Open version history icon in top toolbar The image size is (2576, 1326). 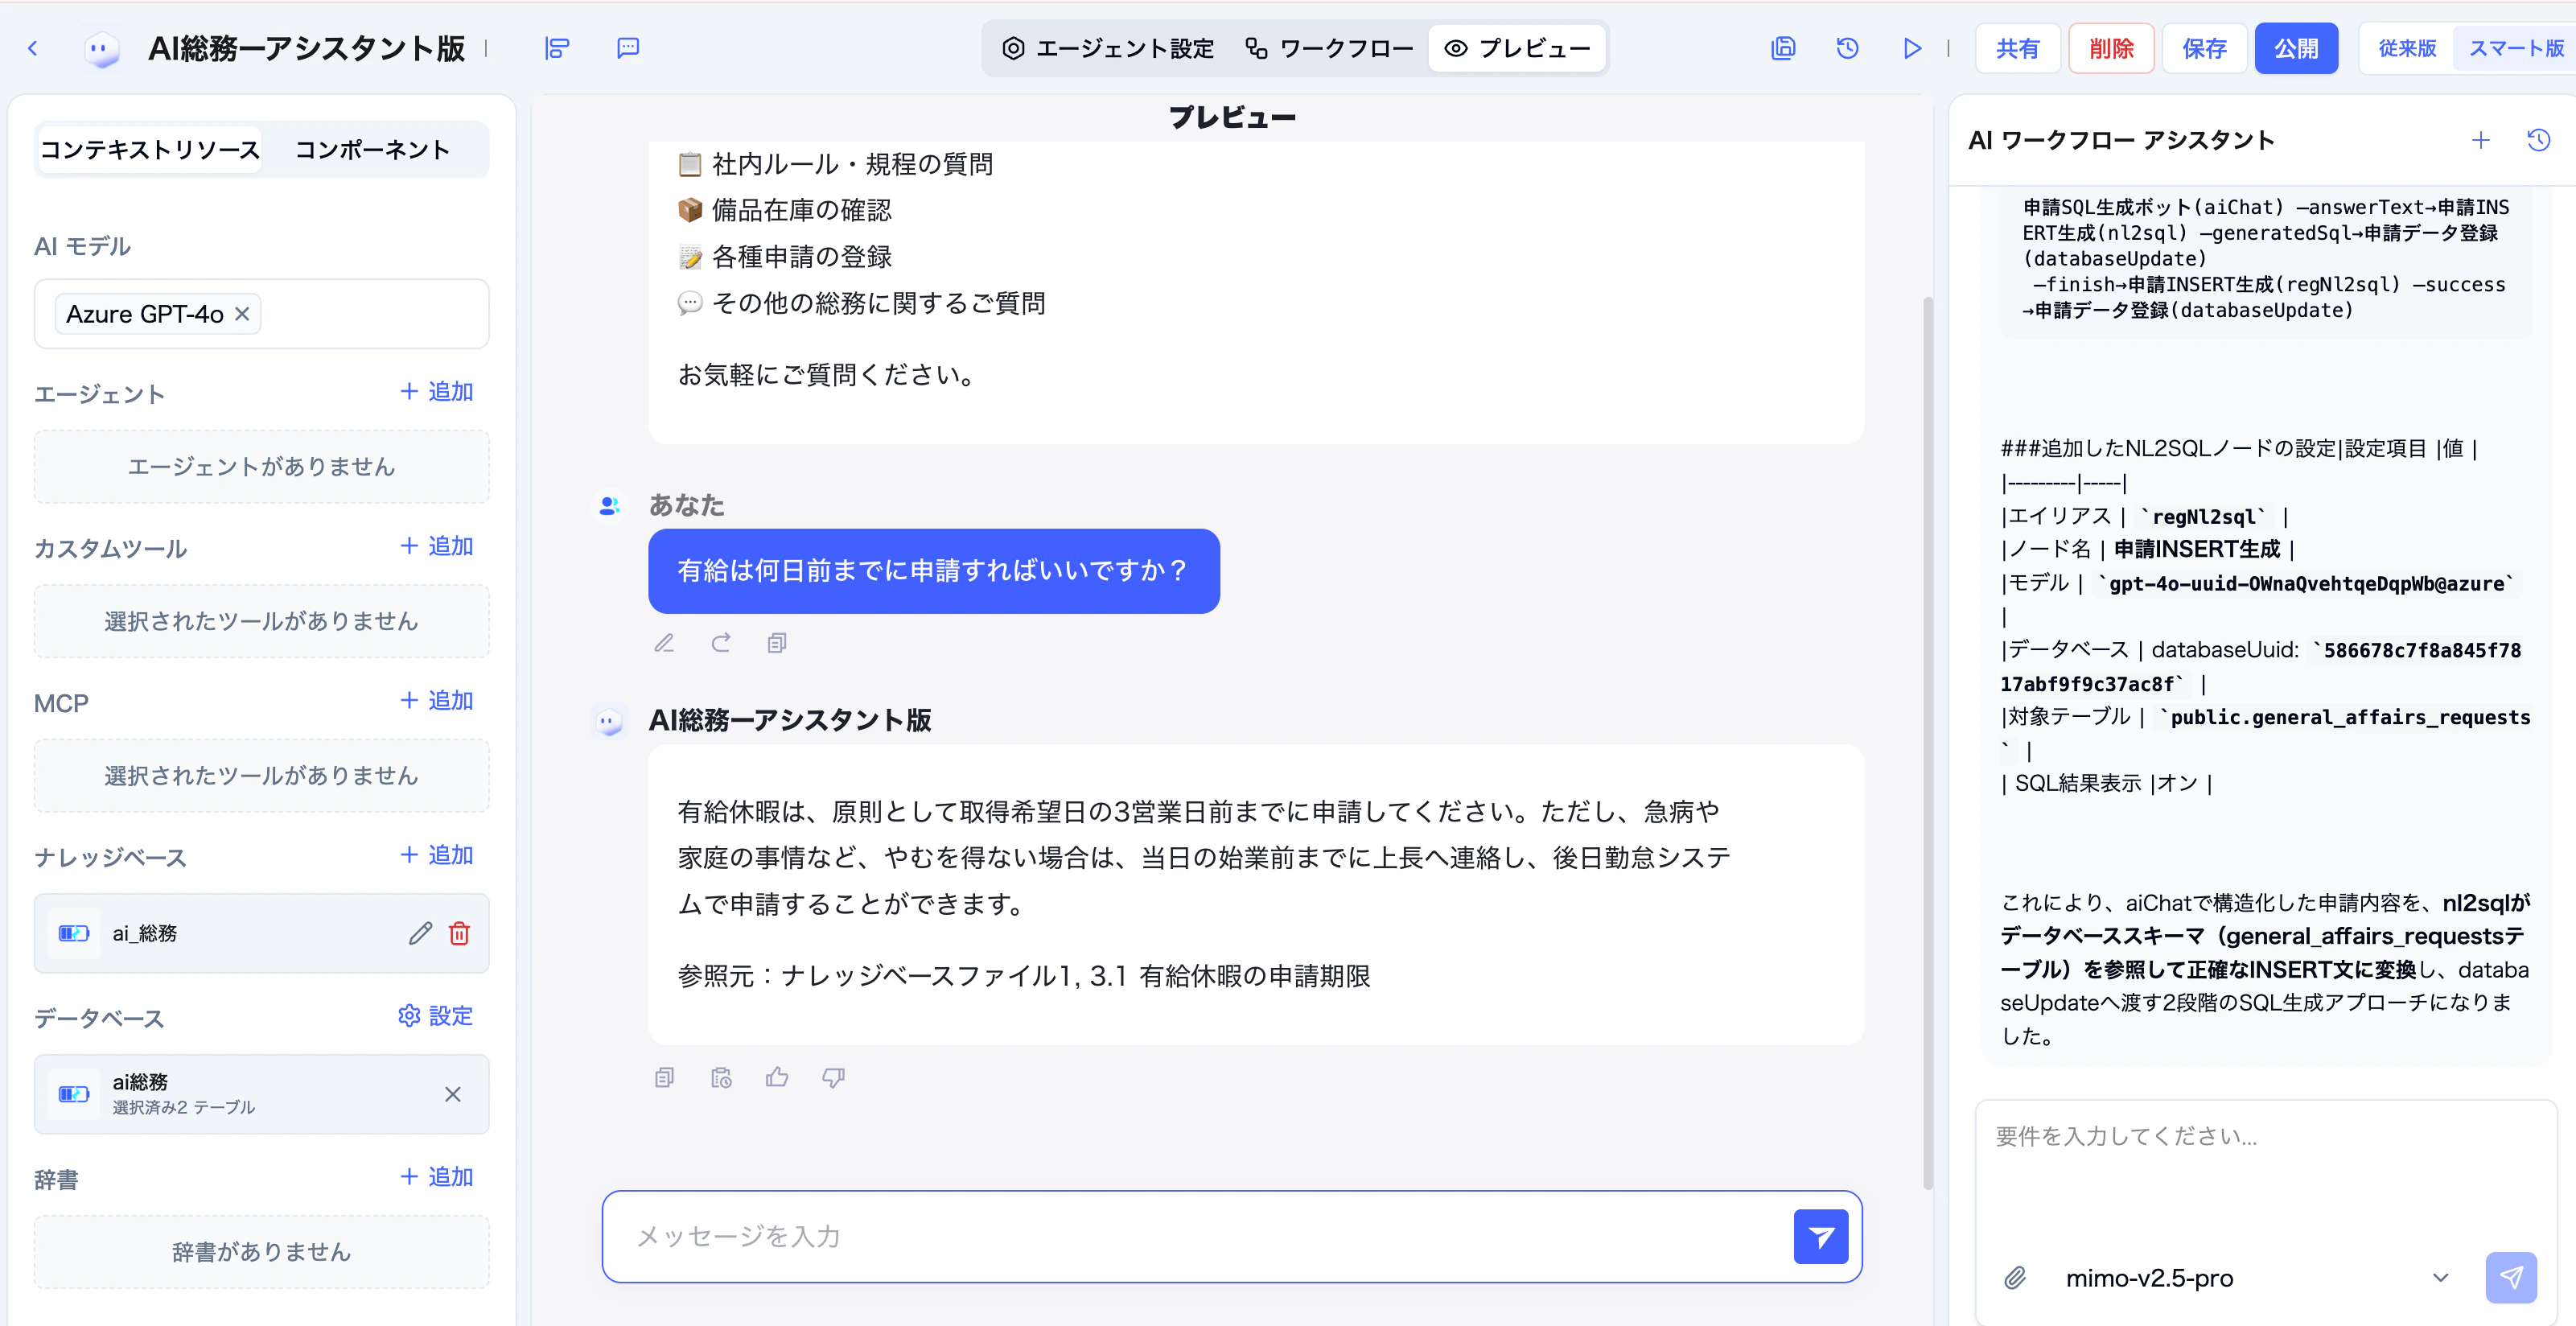[1847, 48]
